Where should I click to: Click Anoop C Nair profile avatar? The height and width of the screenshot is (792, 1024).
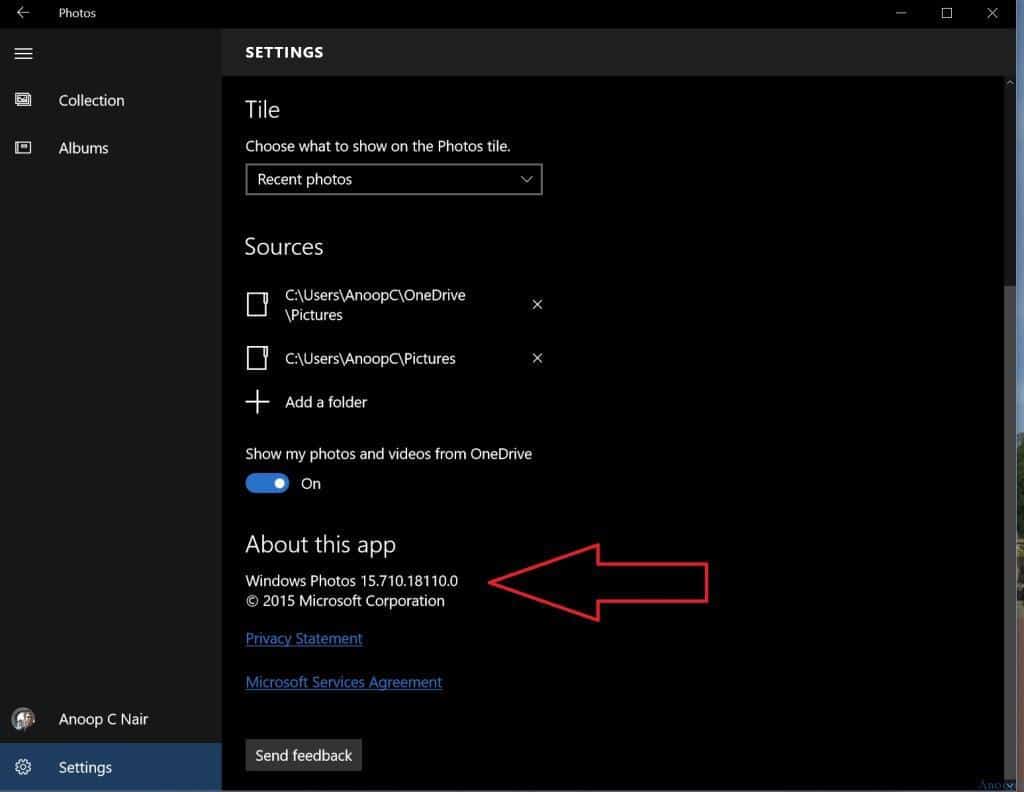23,719
